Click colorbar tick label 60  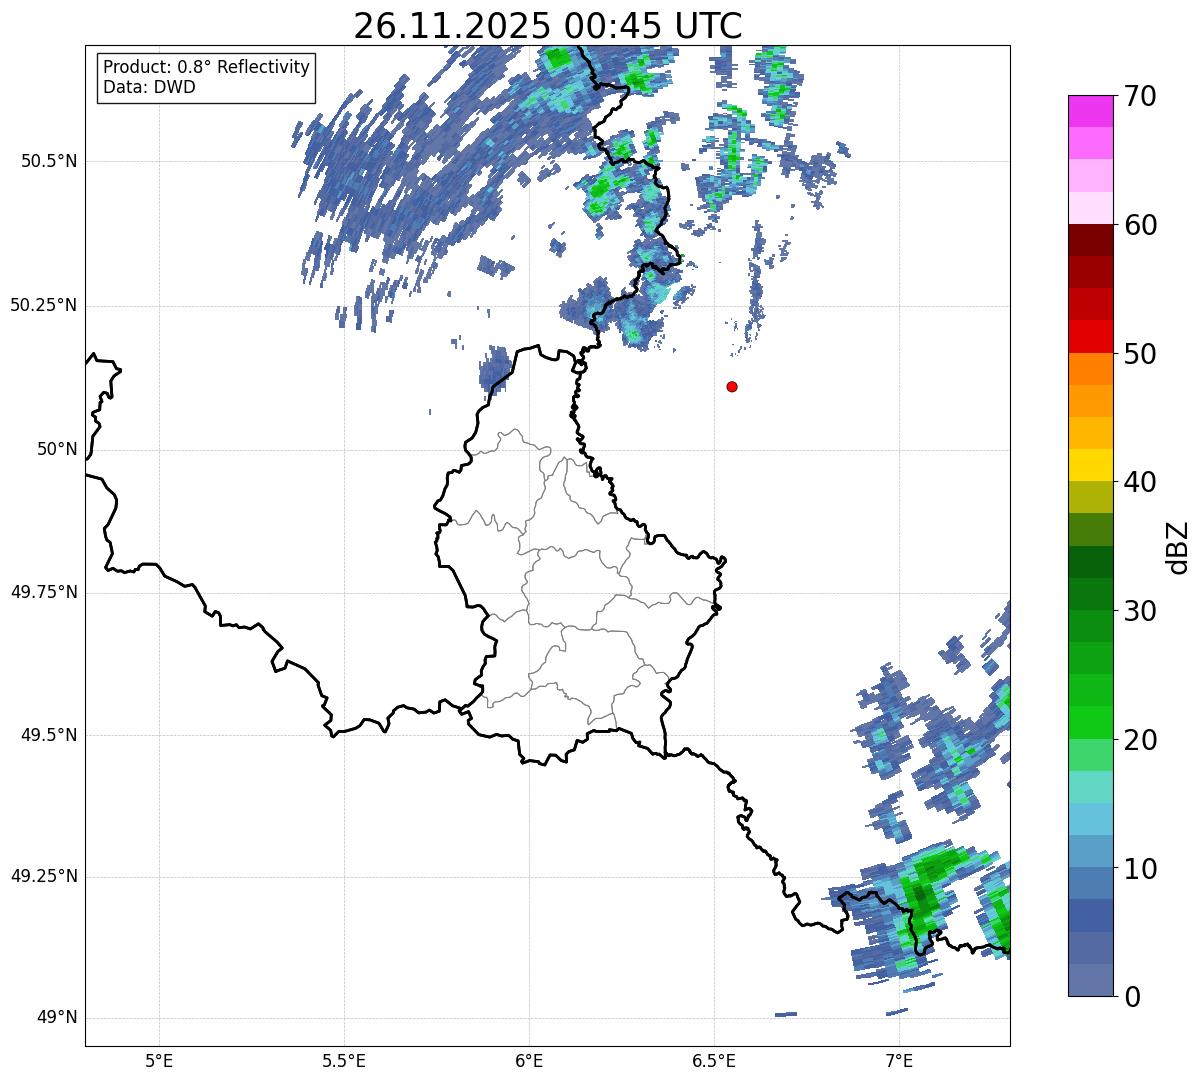tap(1140, 225)
